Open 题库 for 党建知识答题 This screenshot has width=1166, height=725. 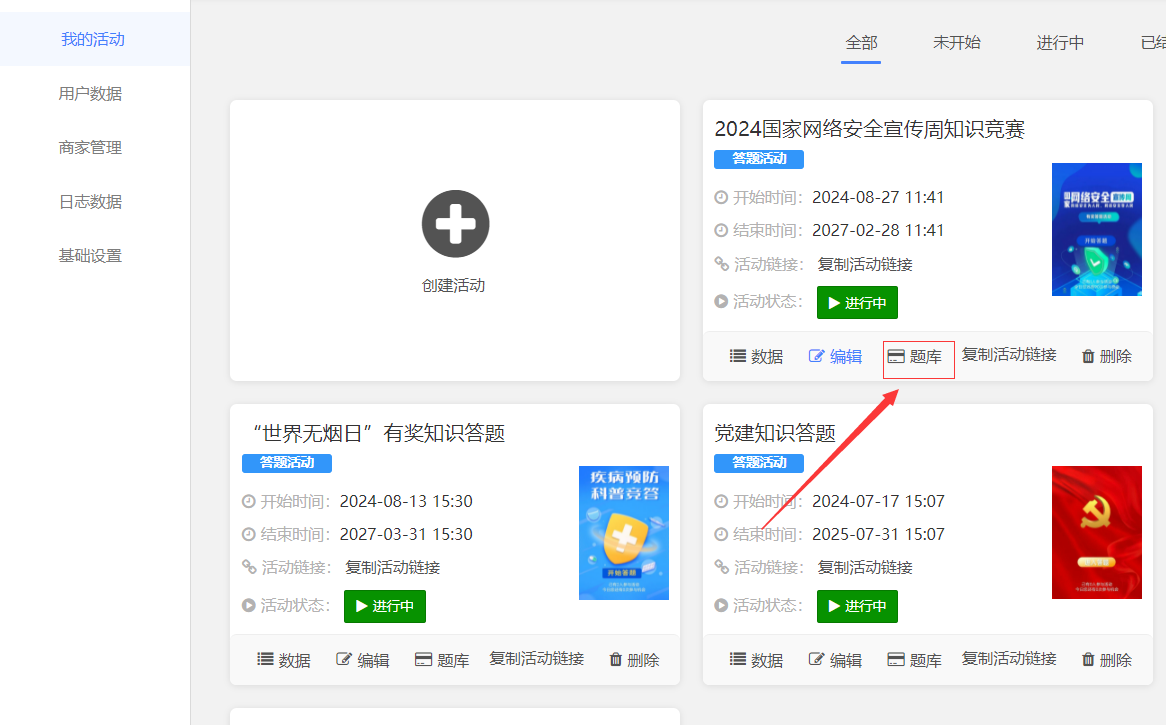[x=915, y=660]
